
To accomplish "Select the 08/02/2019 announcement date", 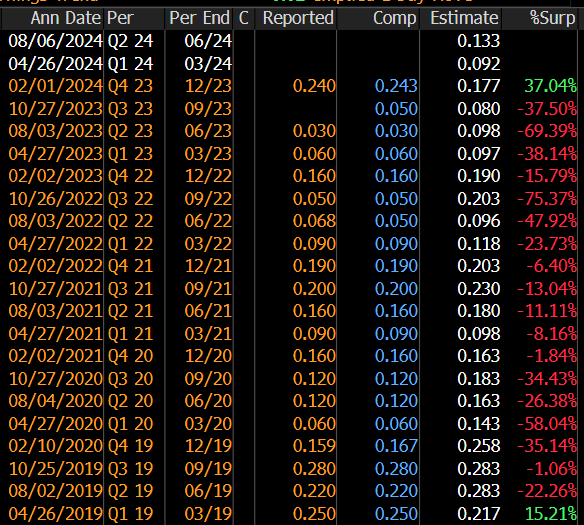I will (55, 491).
